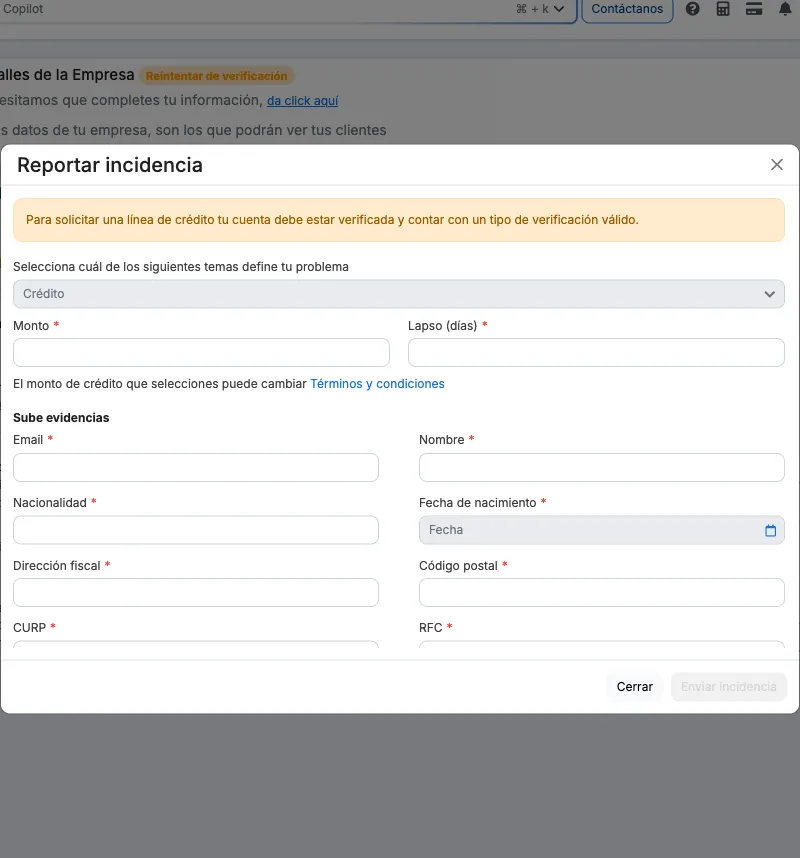Open Términos y condiciones link
The image size is (800, 858).
click(x=377, y=384)
